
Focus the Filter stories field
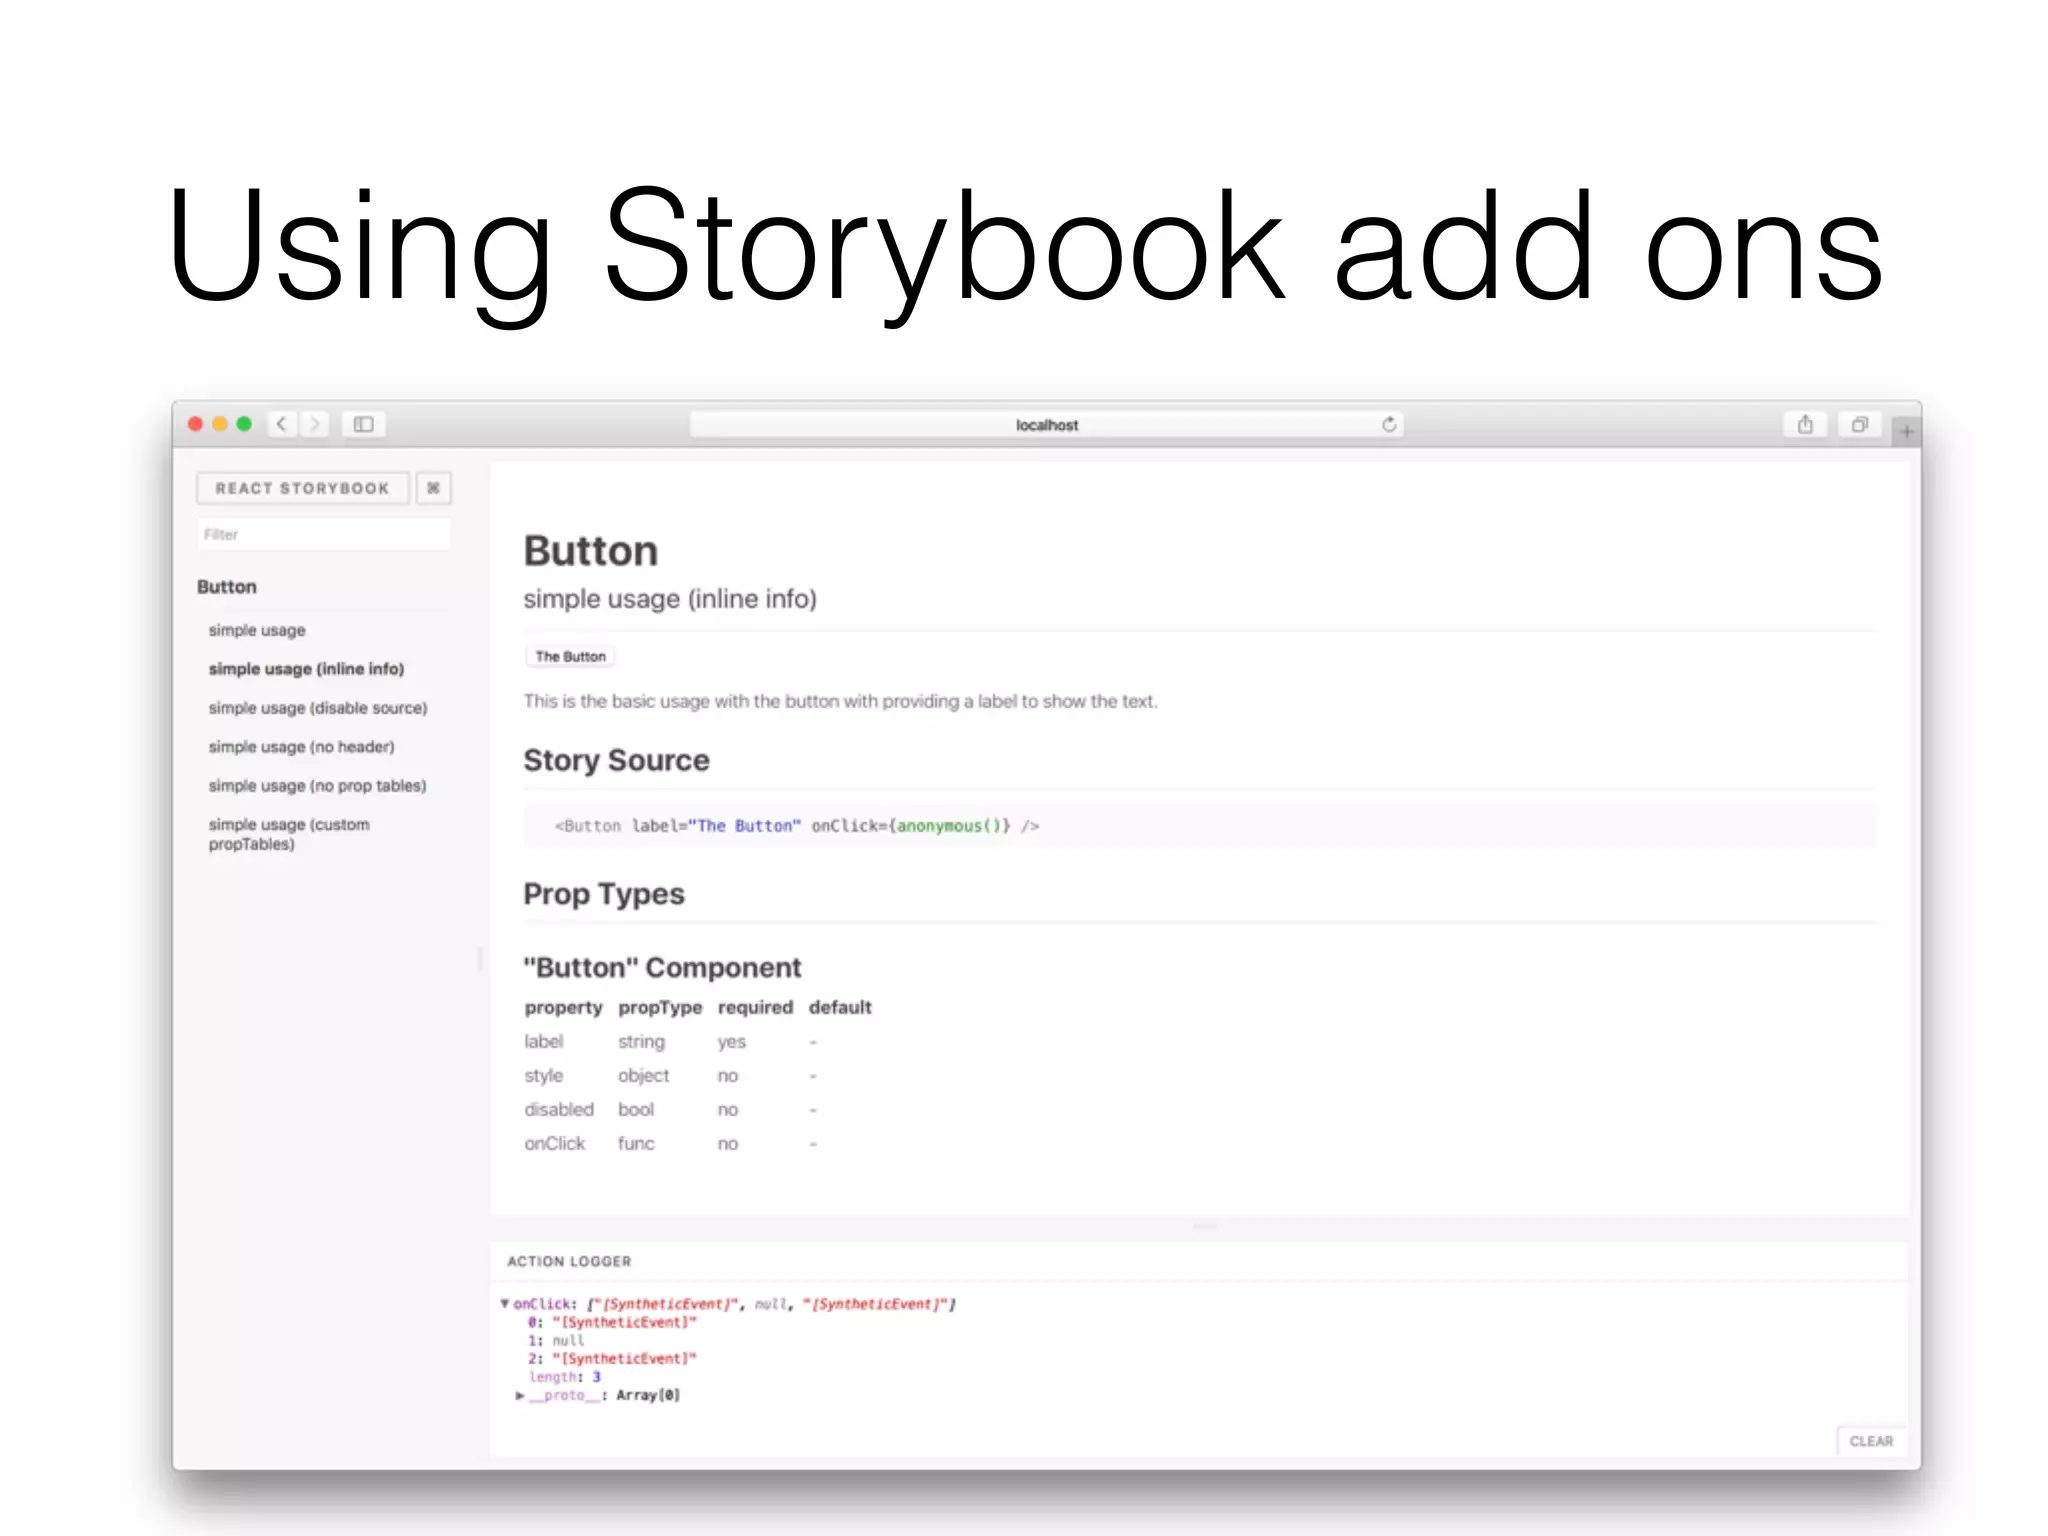(323, 534)
